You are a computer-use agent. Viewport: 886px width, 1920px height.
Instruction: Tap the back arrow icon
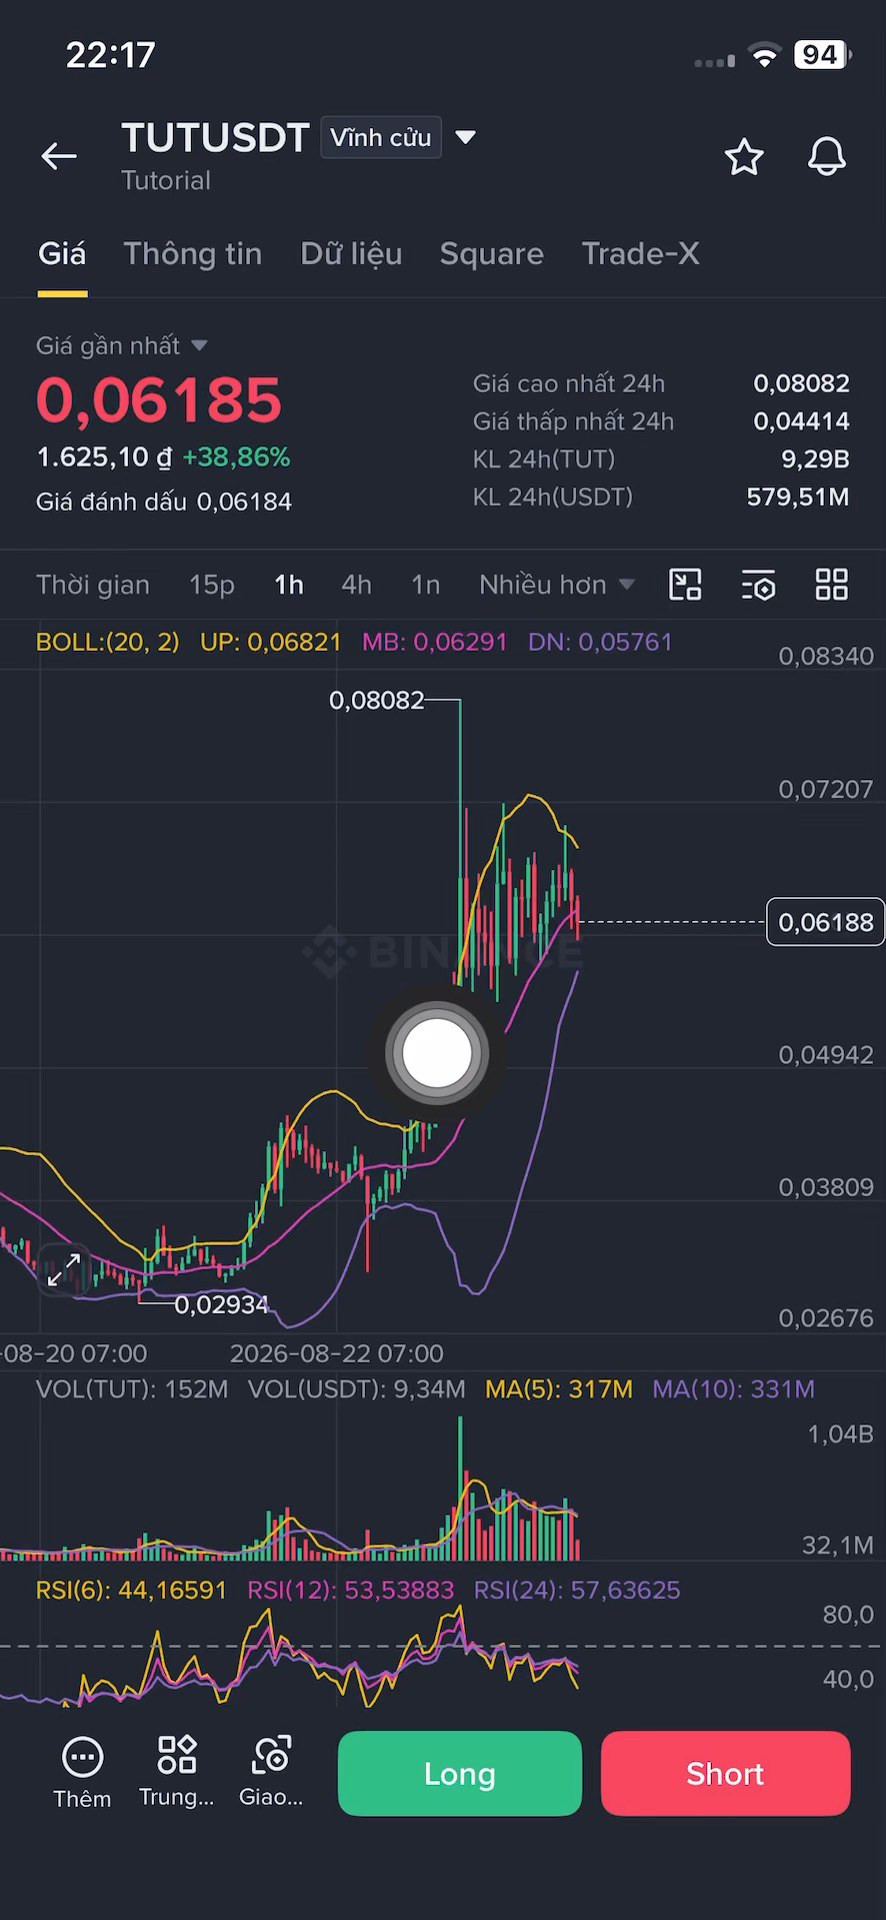(59, 156)
